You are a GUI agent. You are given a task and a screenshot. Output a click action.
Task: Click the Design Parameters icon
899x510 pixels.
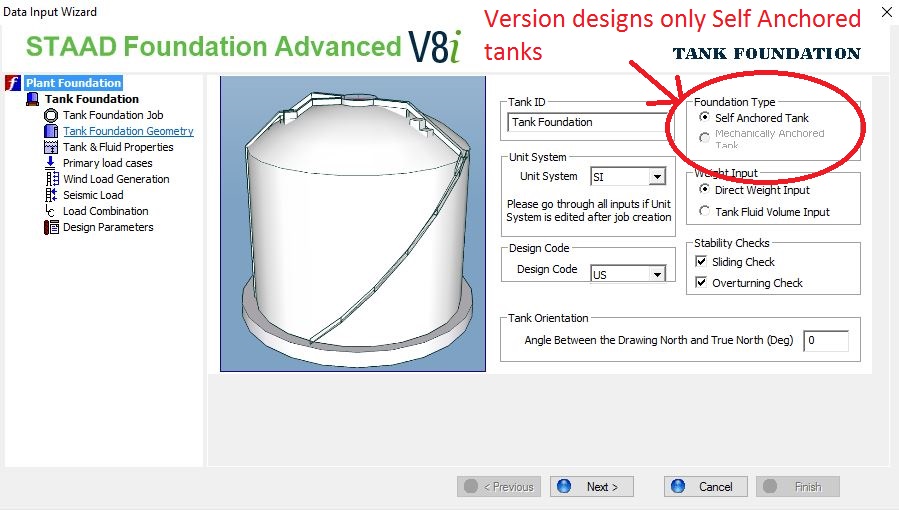[x=51, y=227]
